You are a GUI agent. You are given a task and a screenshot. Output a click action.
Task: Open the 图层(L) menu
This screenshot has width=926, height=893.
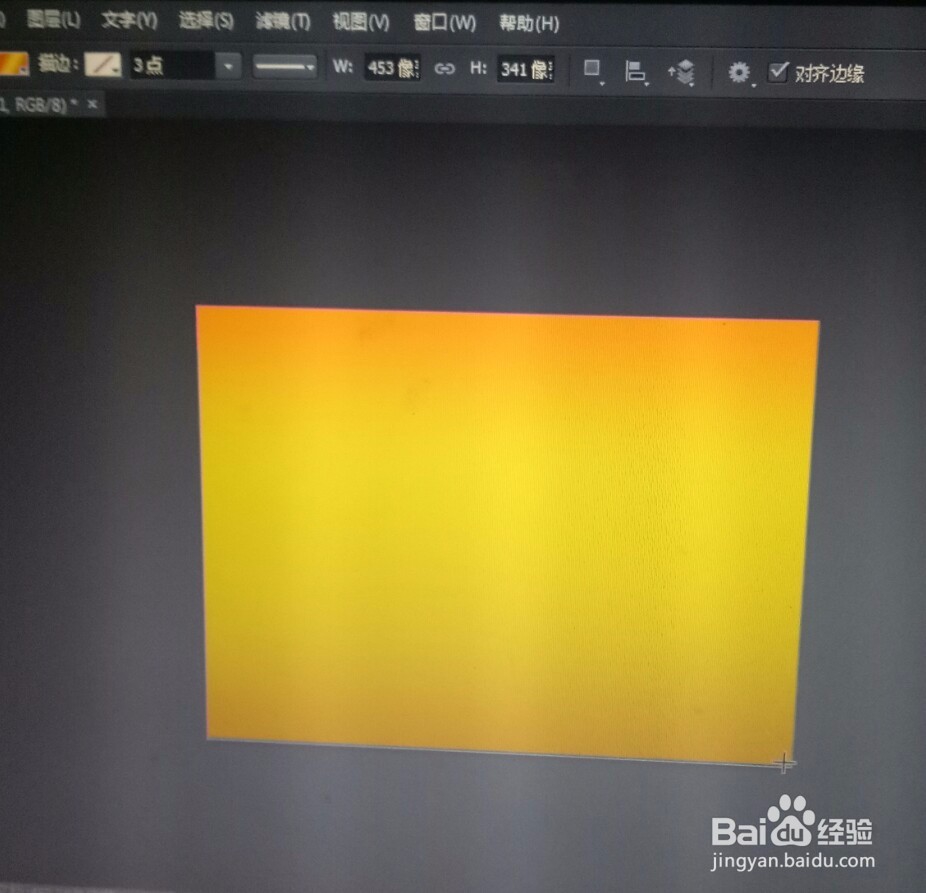[53, 19]
